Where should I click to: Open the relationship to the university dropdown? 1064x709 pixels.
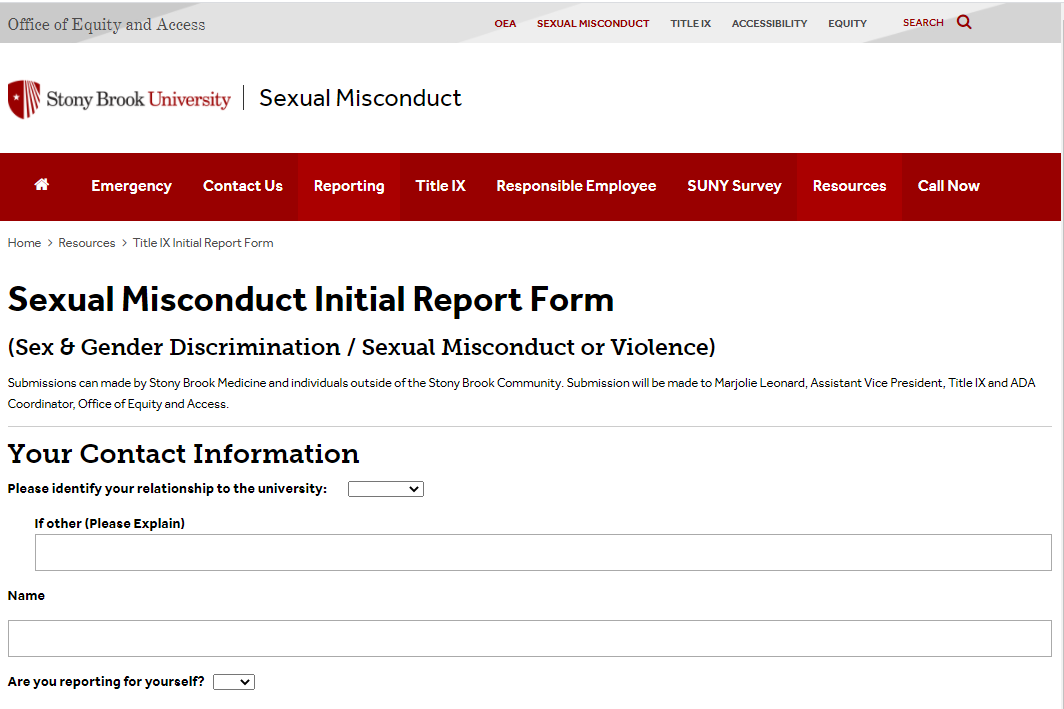pos(385,489)
